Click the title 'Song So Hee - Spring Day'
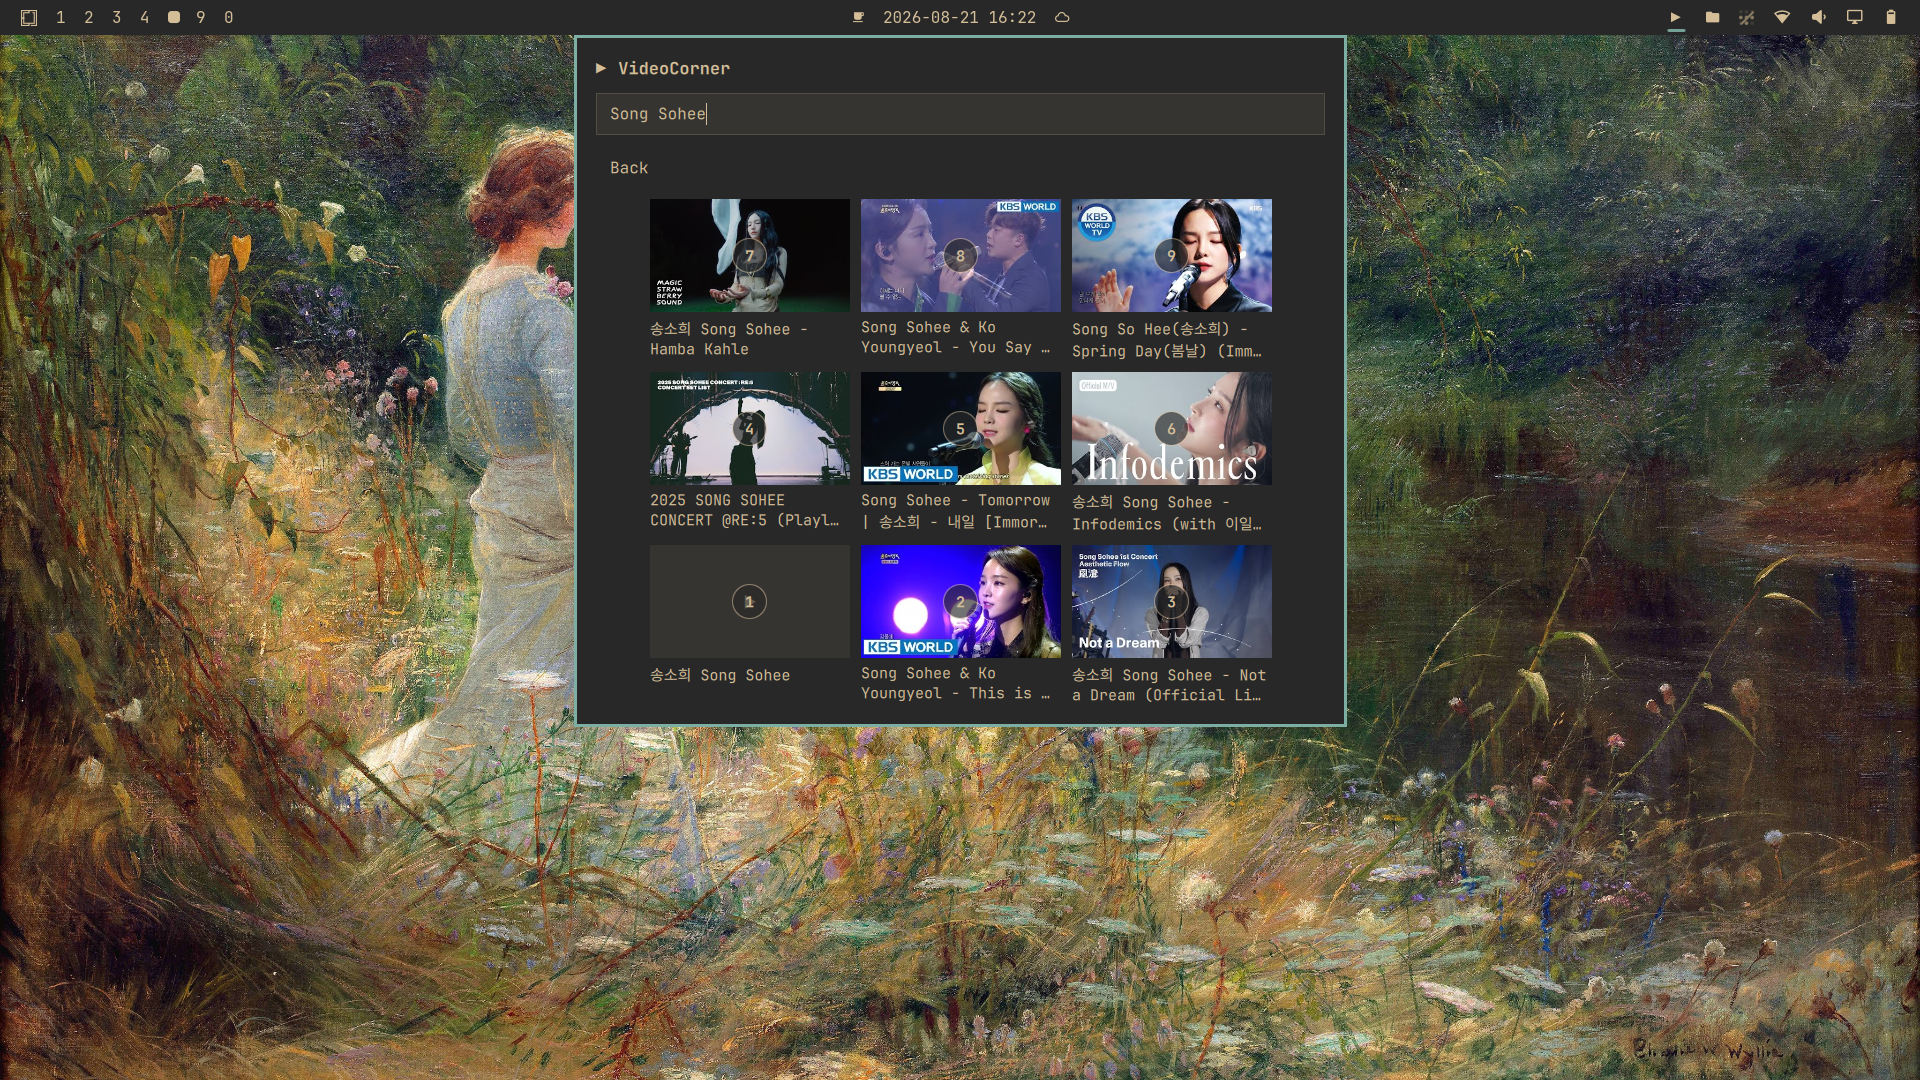1920x1080 pixels. (1167, 340)
